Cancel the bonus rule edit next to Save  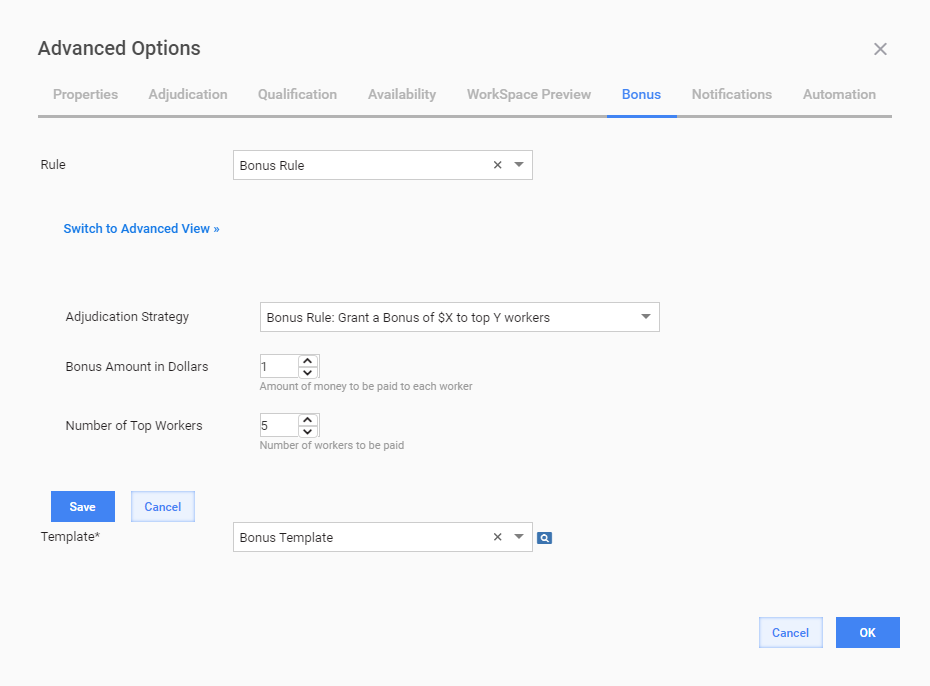click(163, 506)
